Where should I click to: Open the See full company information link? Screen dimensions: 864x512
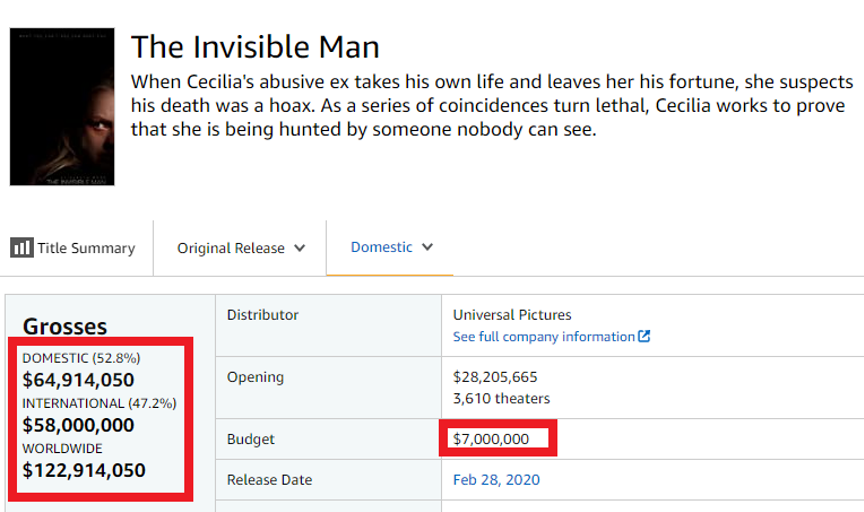[x=544, y=337]
